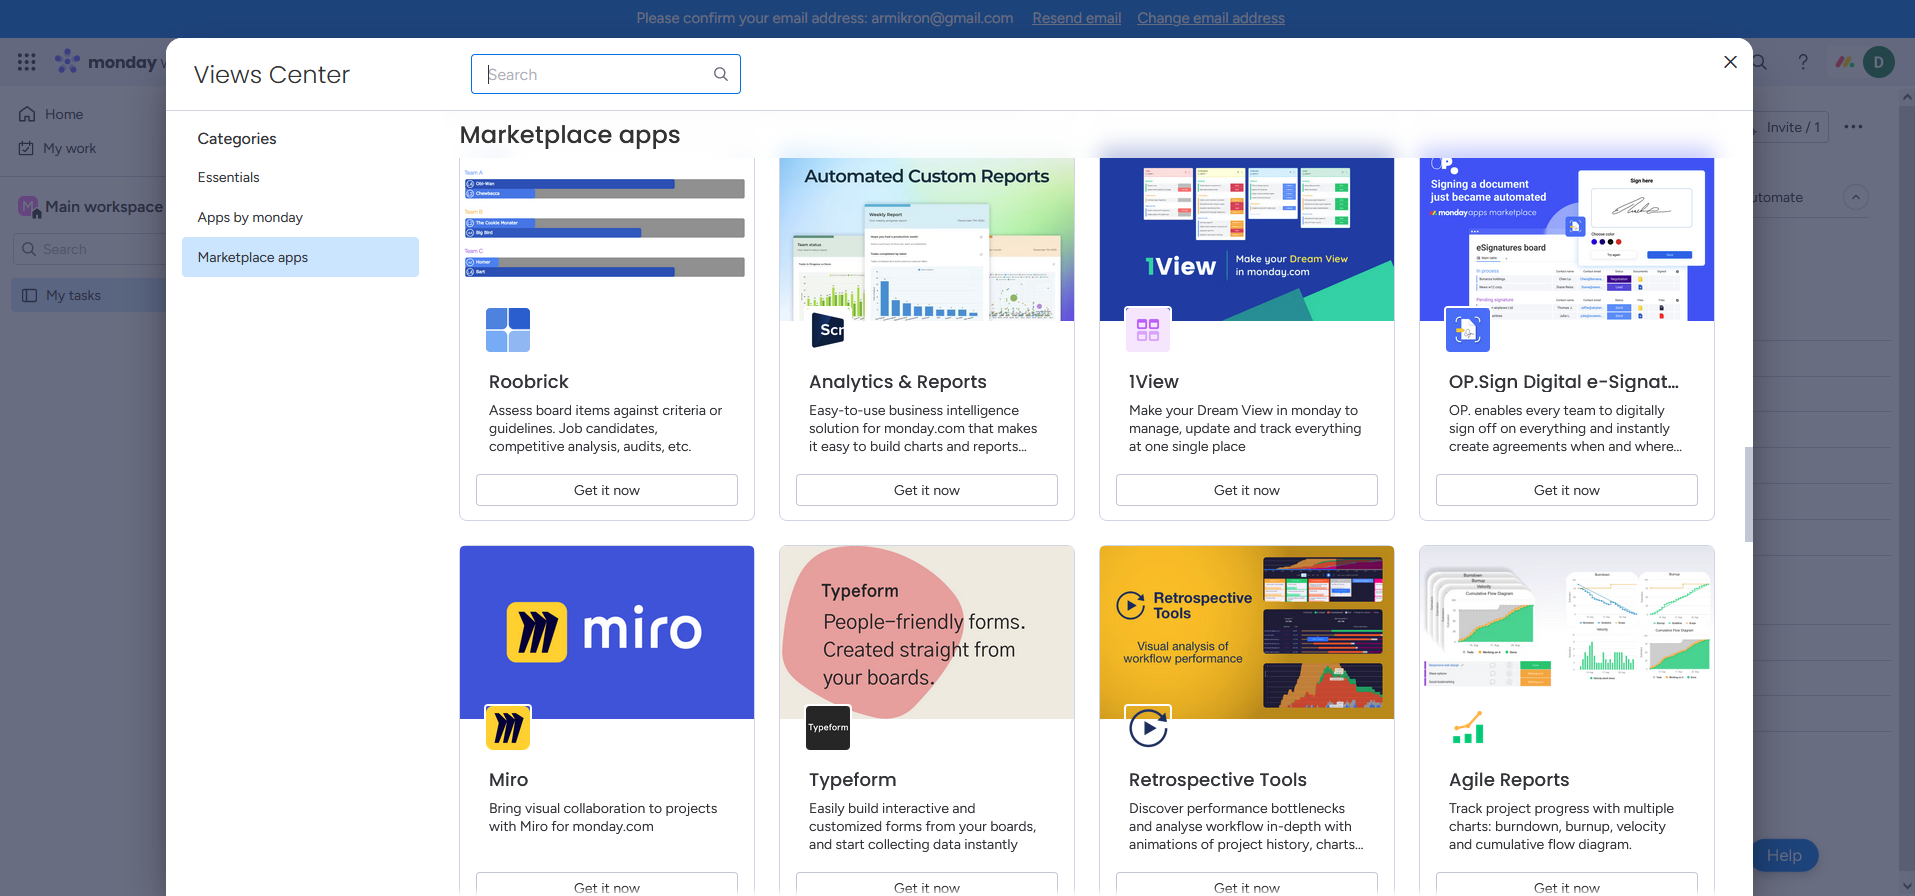Get the Roobrick app now

click(607, 490)
